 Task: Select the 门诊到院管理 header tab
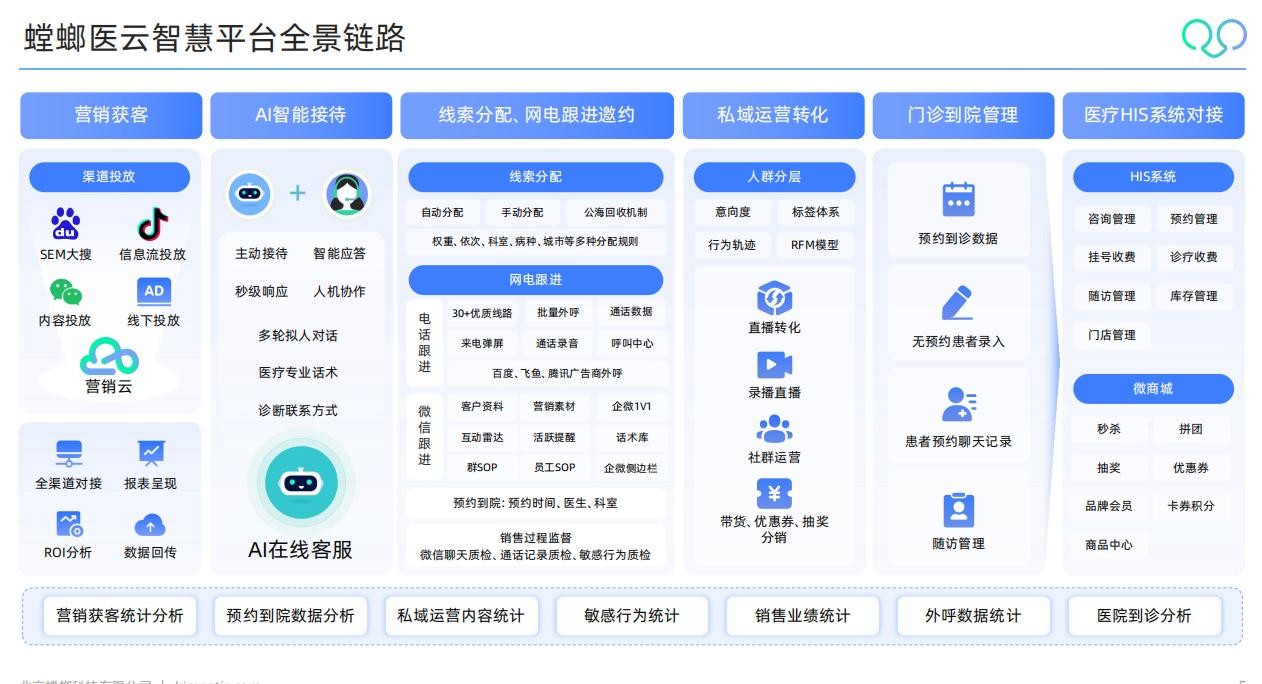coord(963,115)
